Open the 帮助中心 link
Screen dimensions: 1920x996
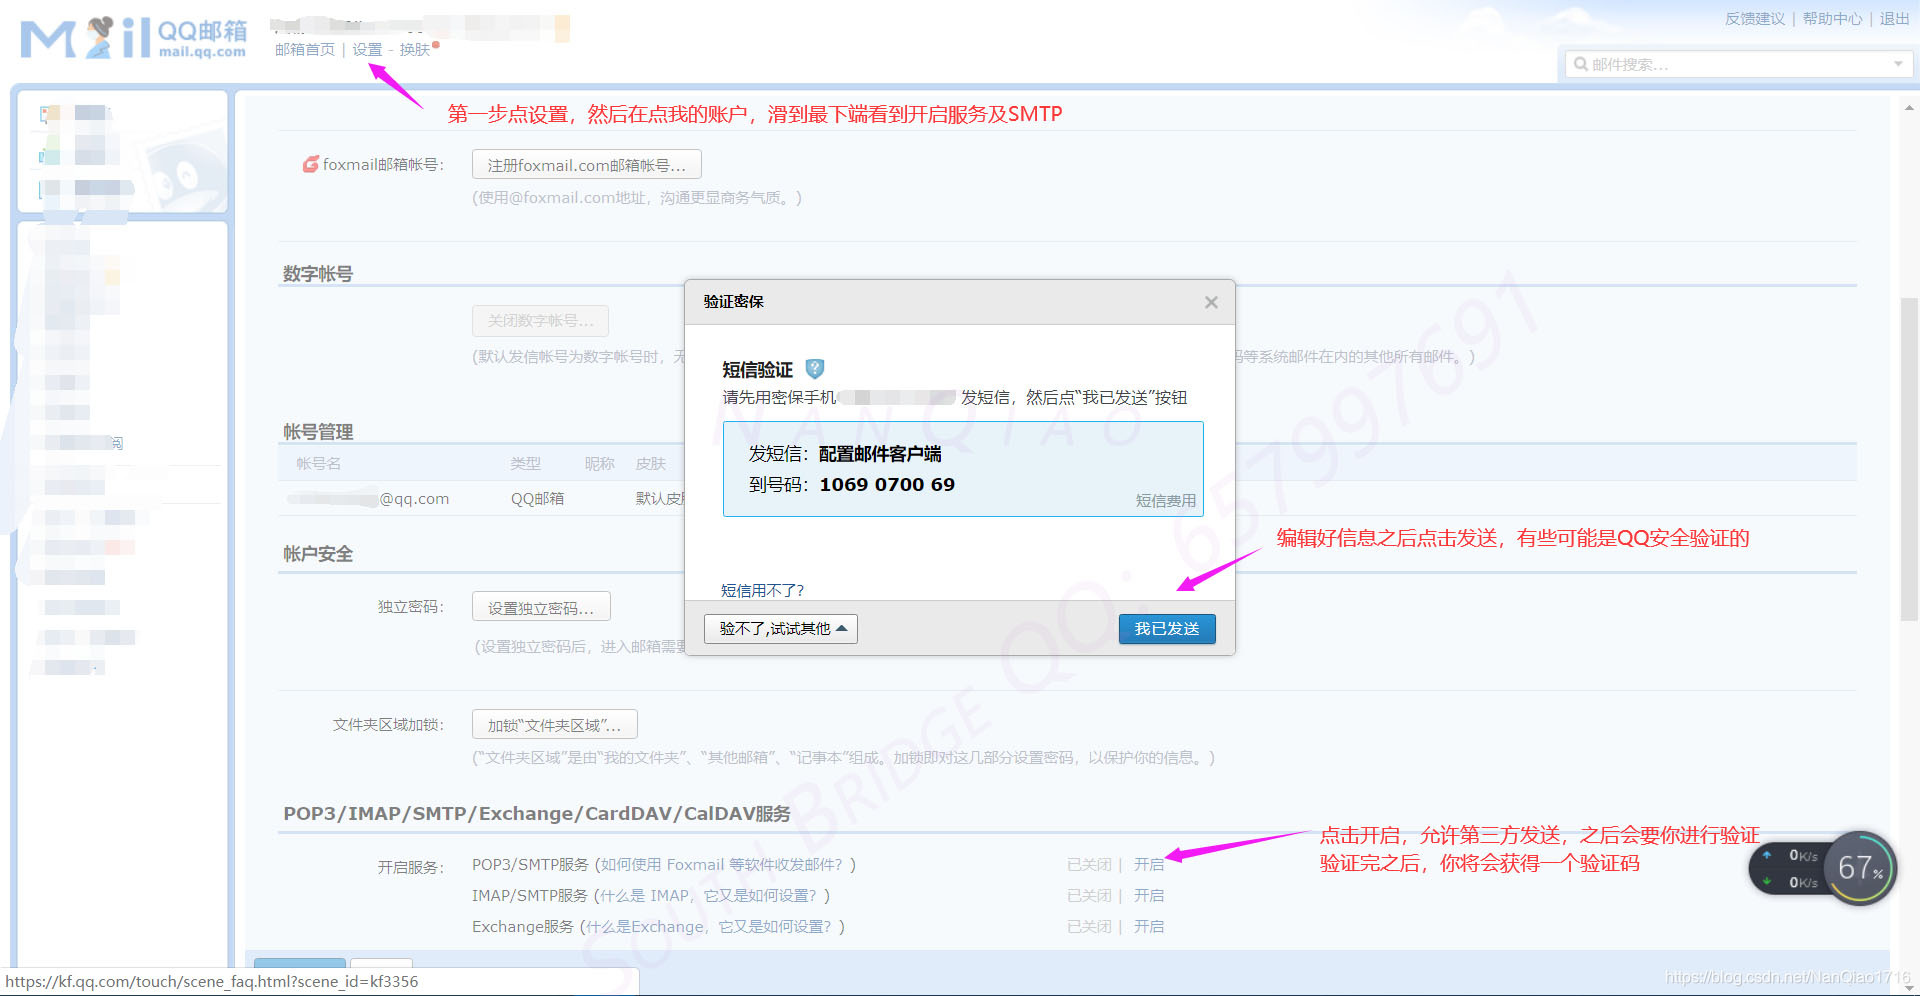tap(1831, 18)
